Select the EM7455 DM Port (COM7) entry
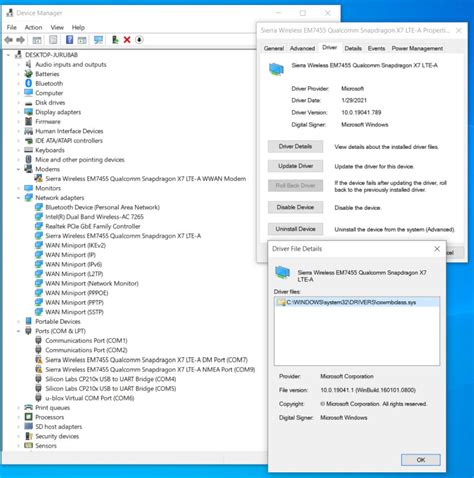Viewport: 474px width, 478px height. coord(146,360)
